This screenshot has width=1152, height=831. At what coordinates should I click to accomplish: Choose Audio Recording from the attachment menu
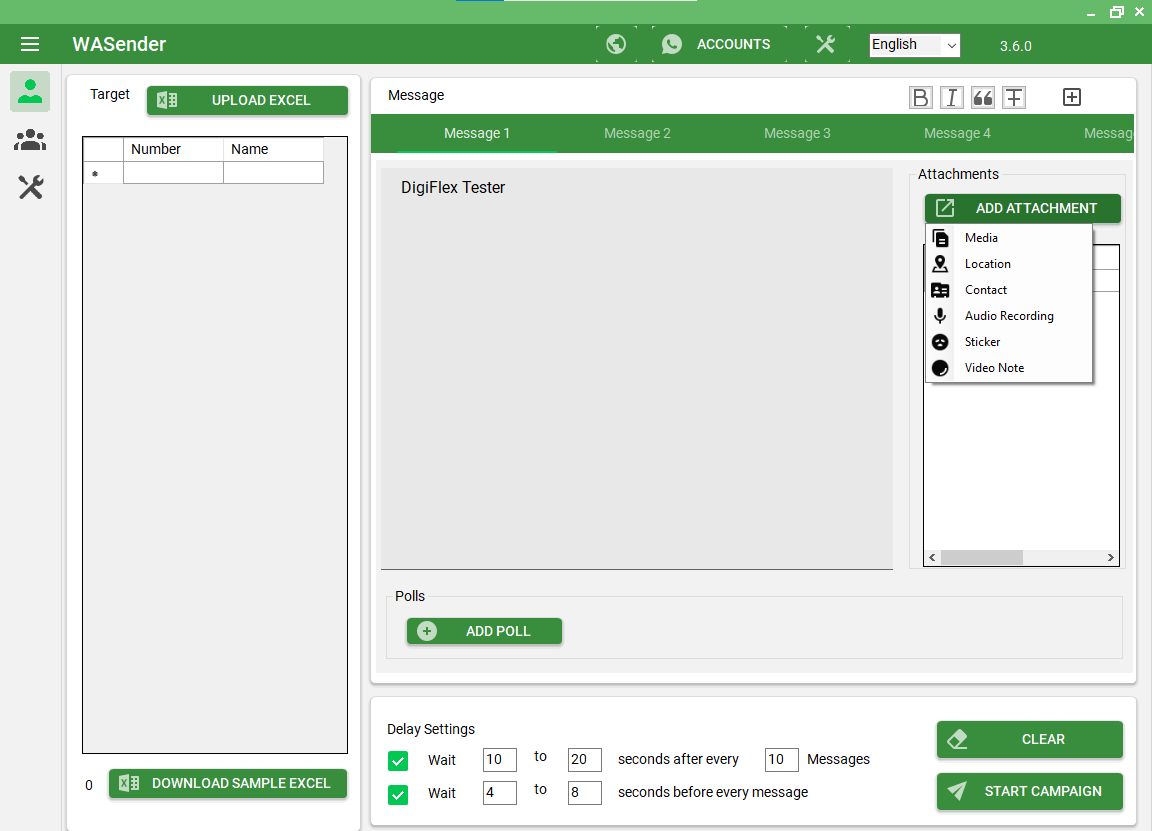(1009, 316)
